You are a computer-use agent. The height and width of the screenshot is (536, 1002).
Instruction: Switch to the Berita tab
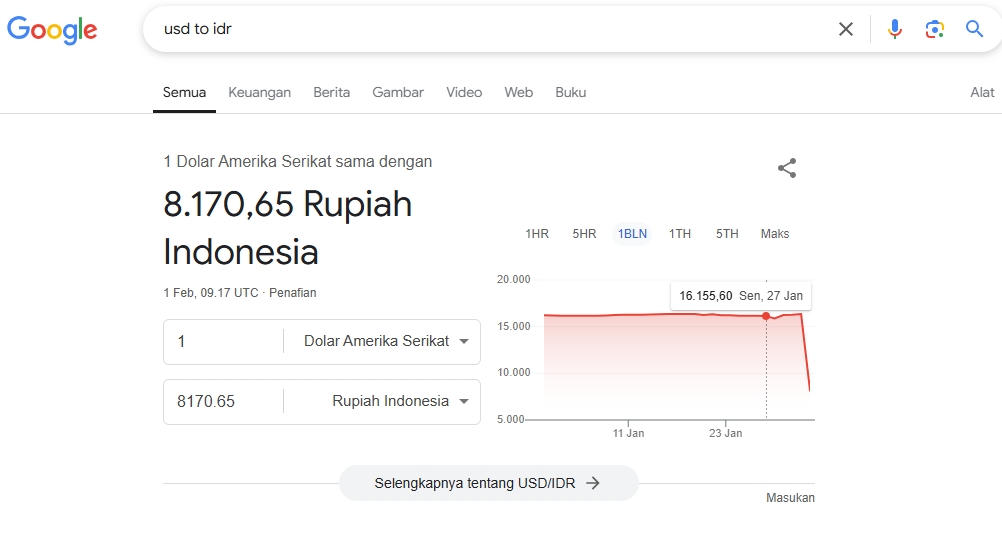pyautogui.click(x=331, y=92)
